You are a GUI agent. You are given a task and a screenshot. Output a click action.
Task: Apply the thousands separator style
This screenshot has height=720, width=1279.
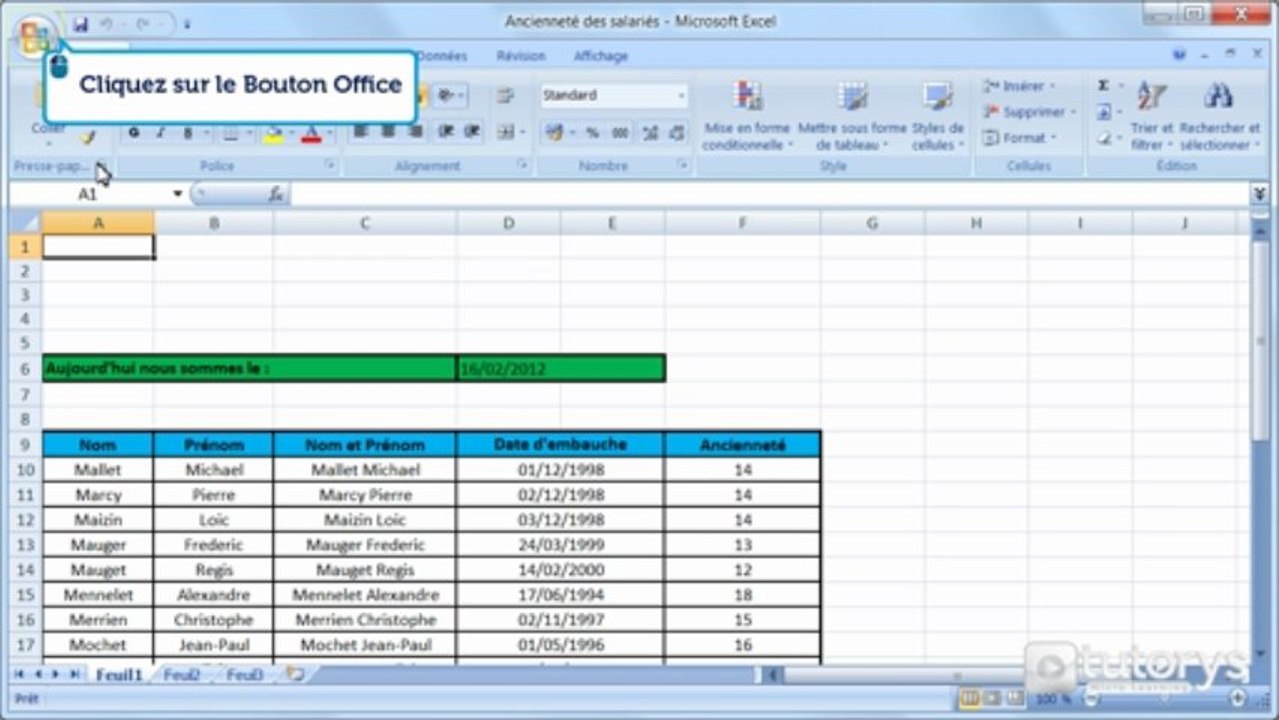tap(620, 132)
